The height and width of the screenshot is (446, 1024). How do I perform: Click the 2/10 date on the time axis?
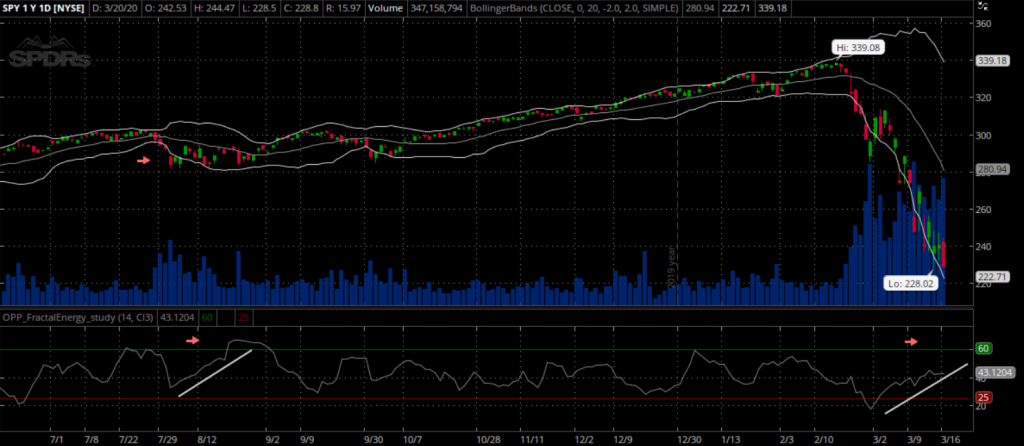825,439
